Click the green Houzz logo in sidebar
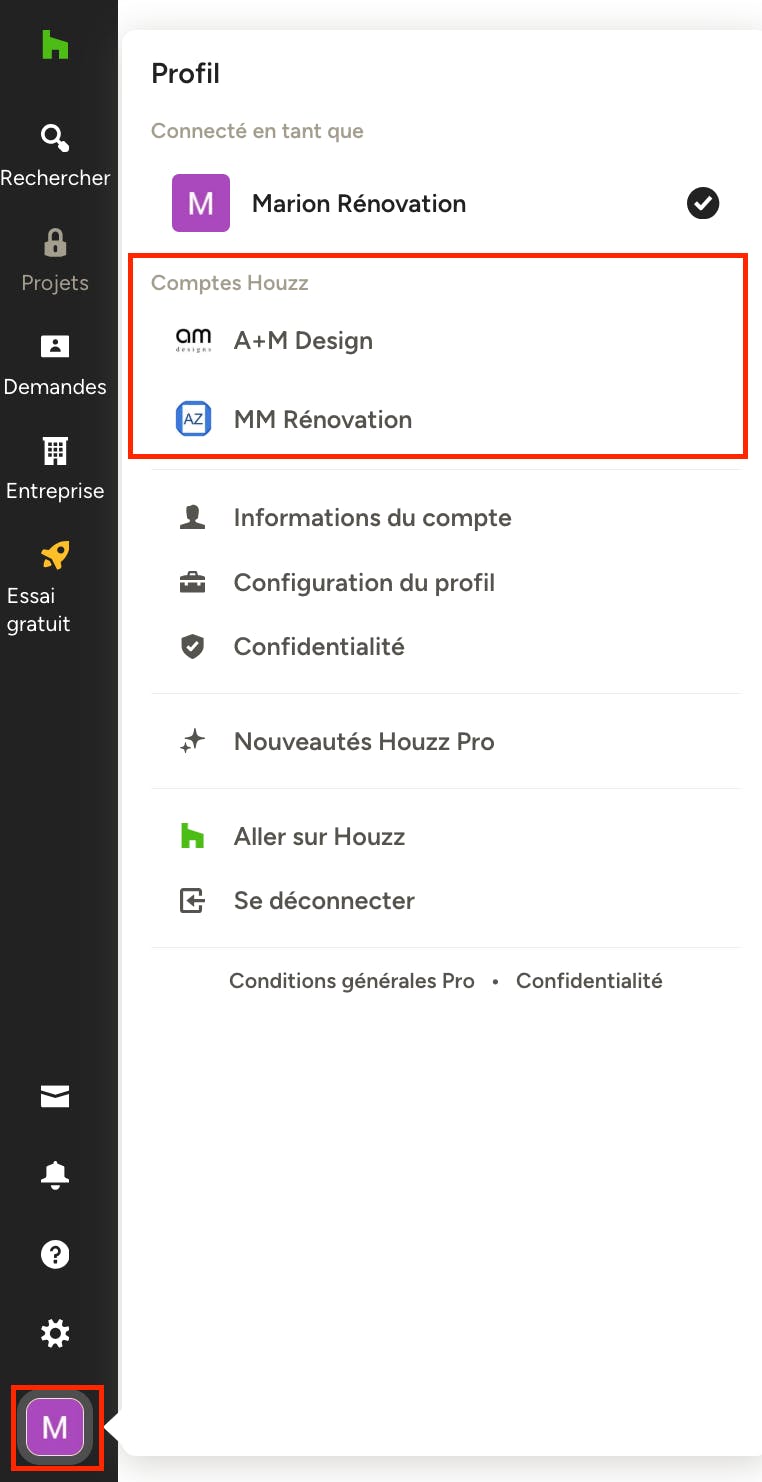The width and height of the screenshot is (762, 1482). (x=55, y=45)
